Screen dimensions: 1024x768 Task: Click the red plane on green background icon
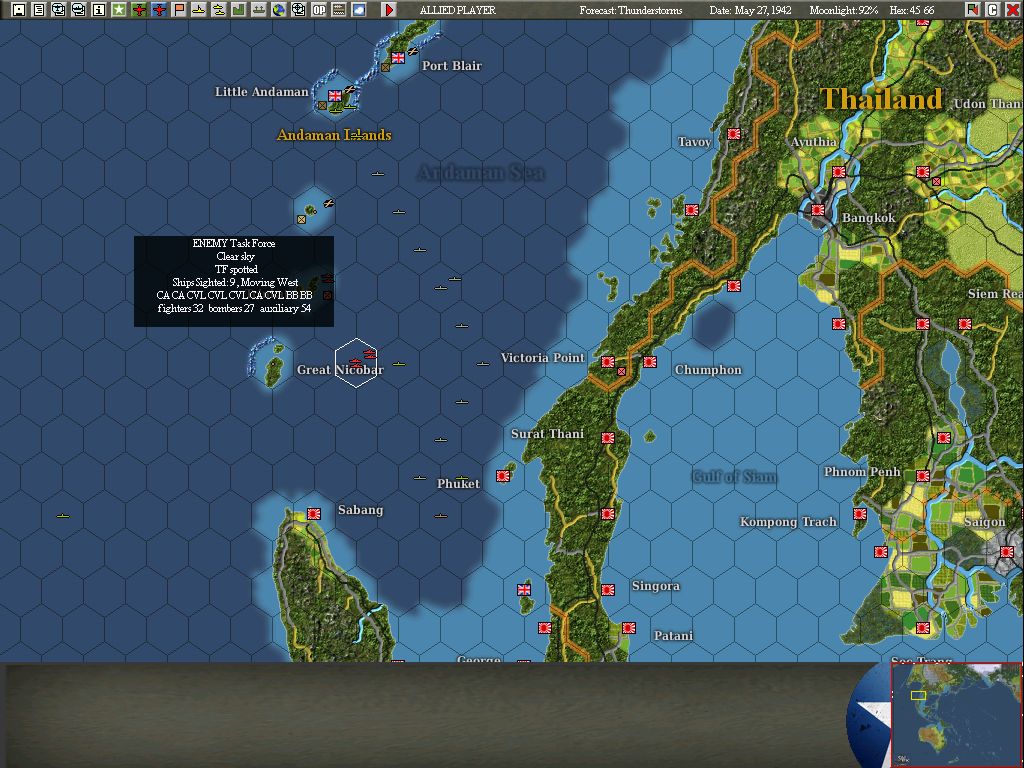coord(138,10)
